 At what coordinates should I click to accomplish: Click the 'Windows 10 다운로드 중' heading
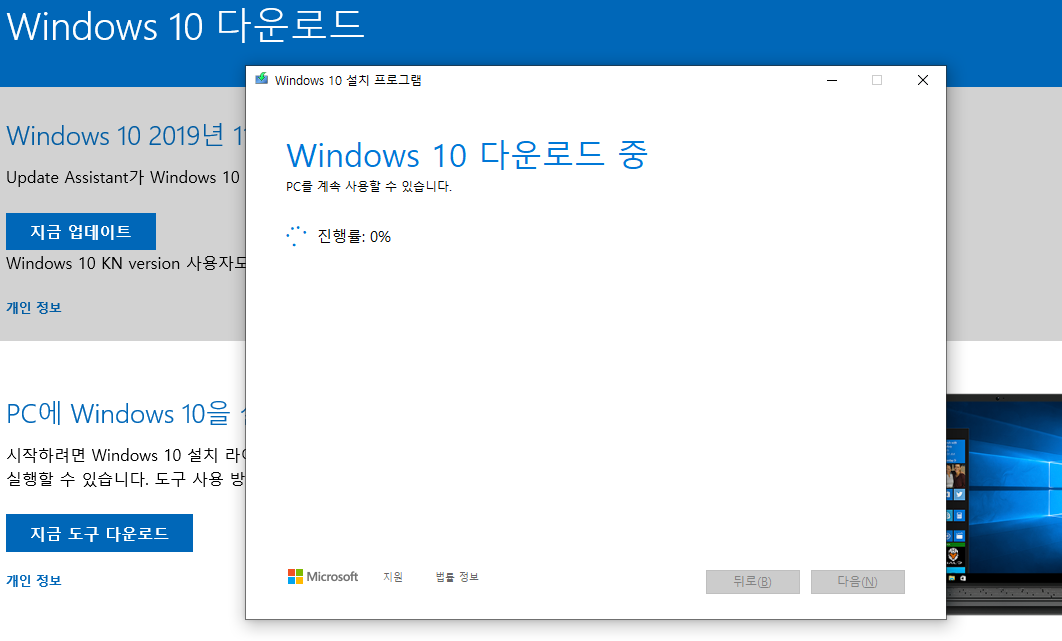coord(467,155)
